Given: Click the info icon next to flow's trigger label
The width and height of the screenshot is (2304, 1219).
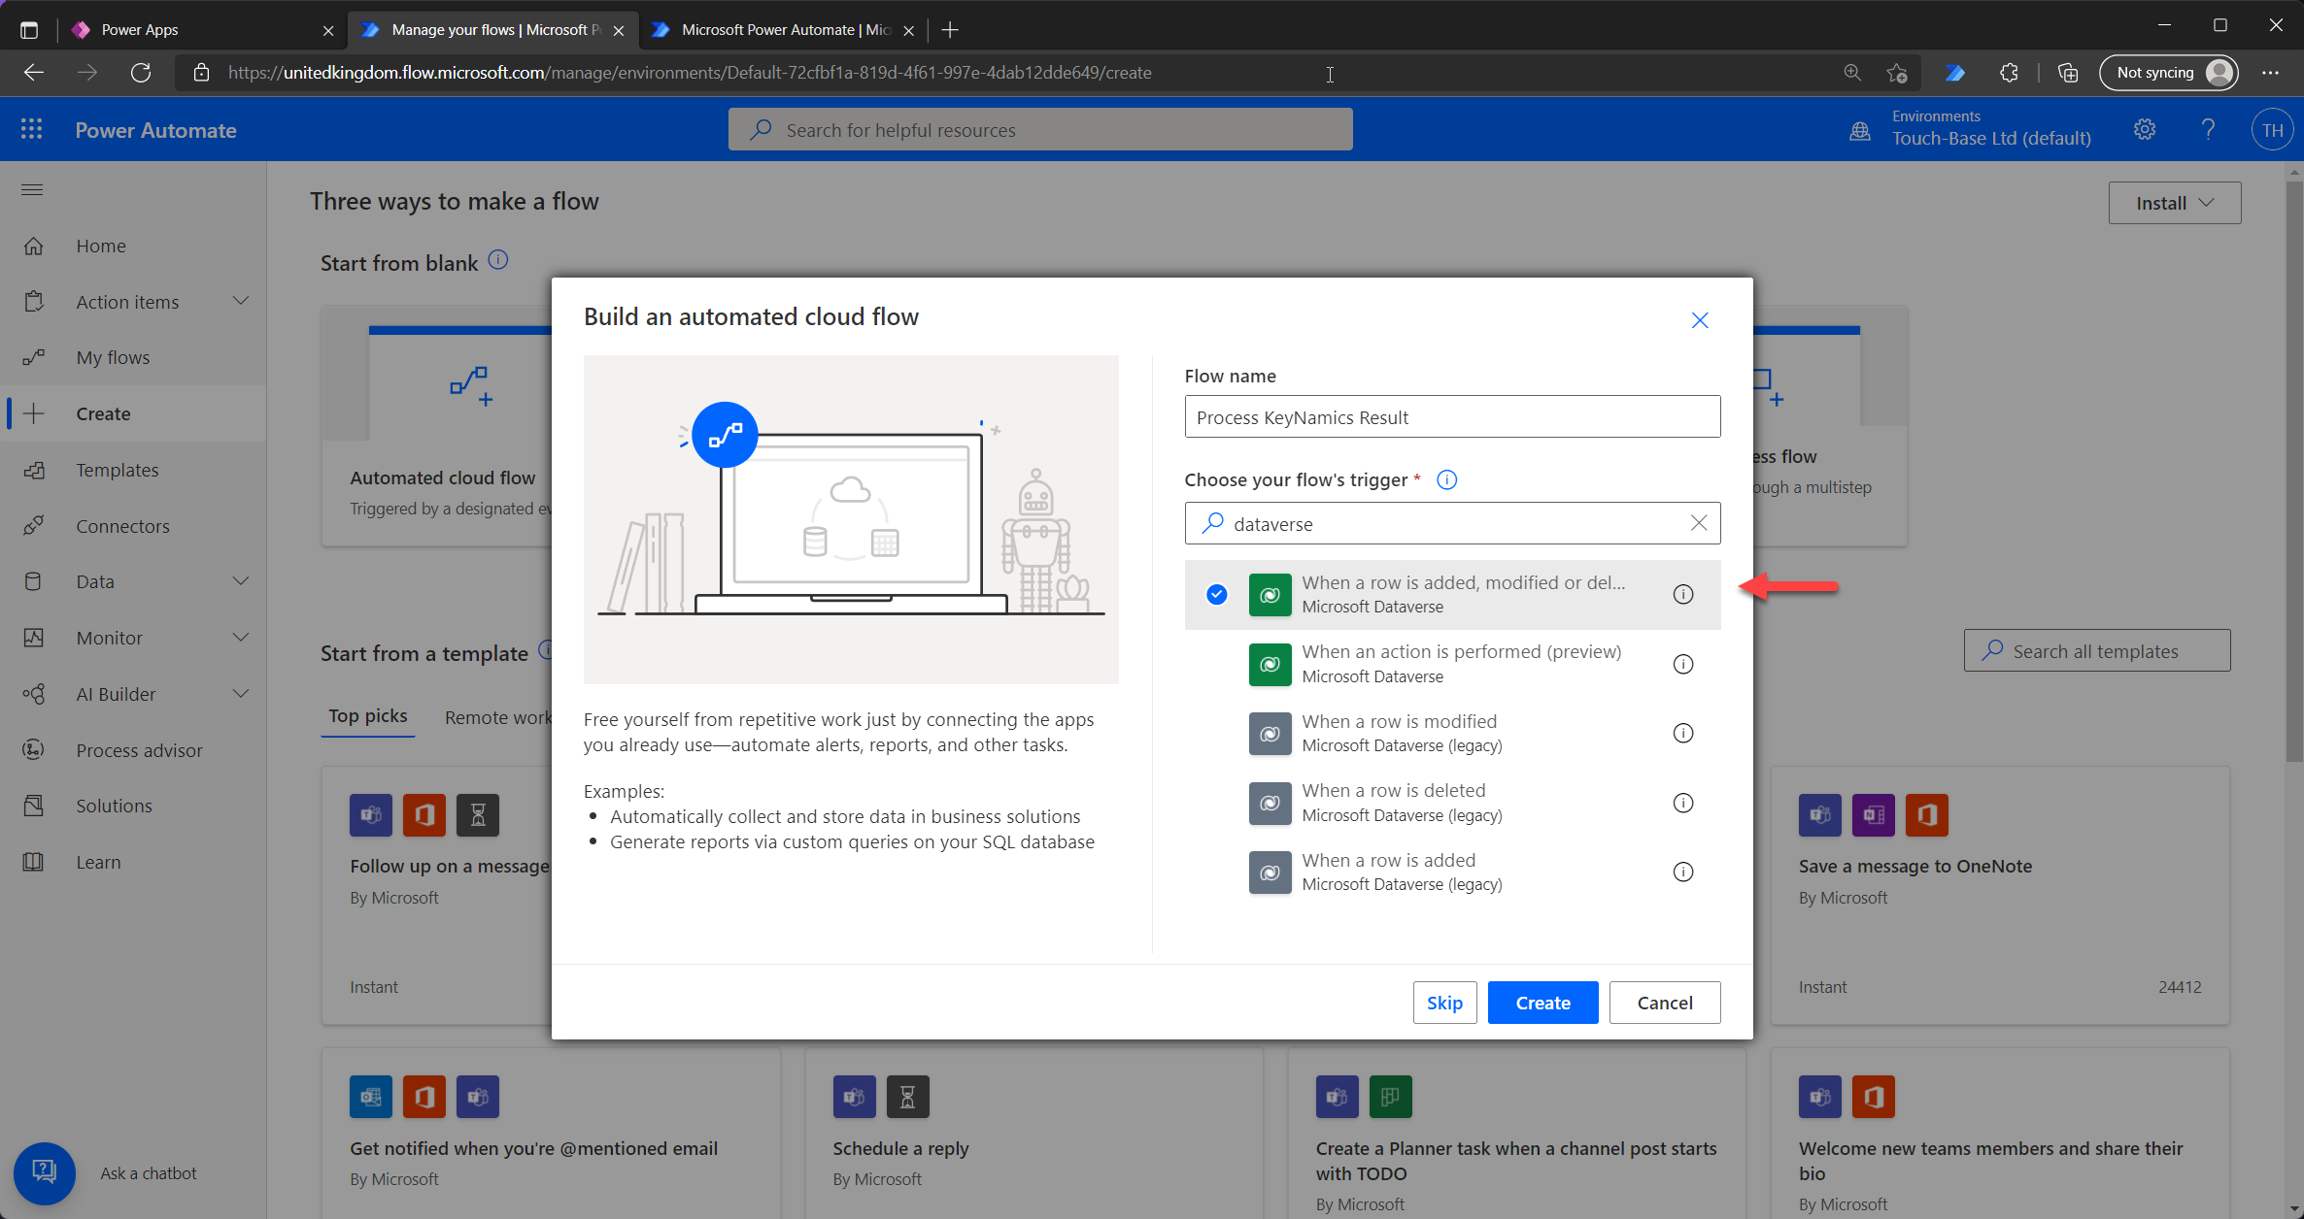Looking at the screenshot, I should coord(1446,480).
